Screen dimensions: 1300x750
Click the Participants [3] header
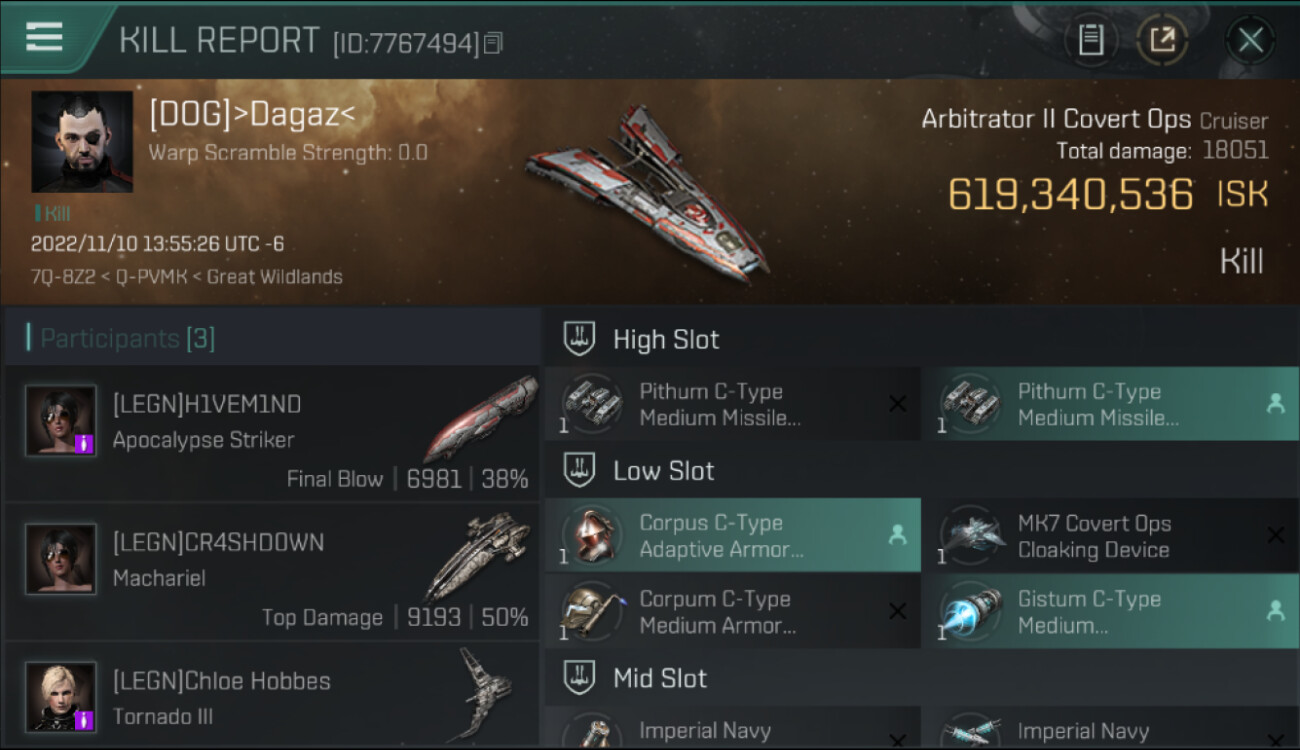[127, 338]
